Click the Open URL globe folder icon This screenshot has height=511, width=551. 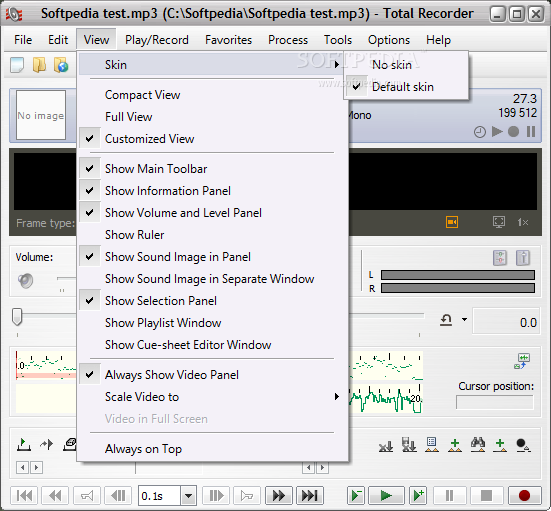pos(61,65)
